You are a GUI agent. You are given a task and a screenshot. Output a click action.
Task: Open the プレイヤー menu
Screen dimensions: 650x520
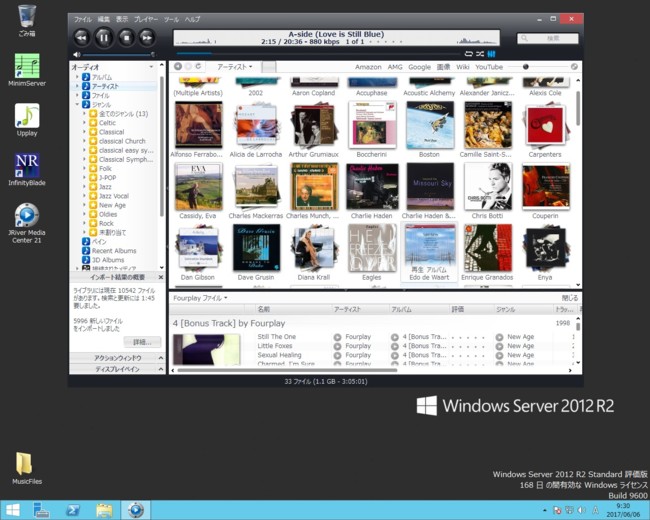click(146, 19)
